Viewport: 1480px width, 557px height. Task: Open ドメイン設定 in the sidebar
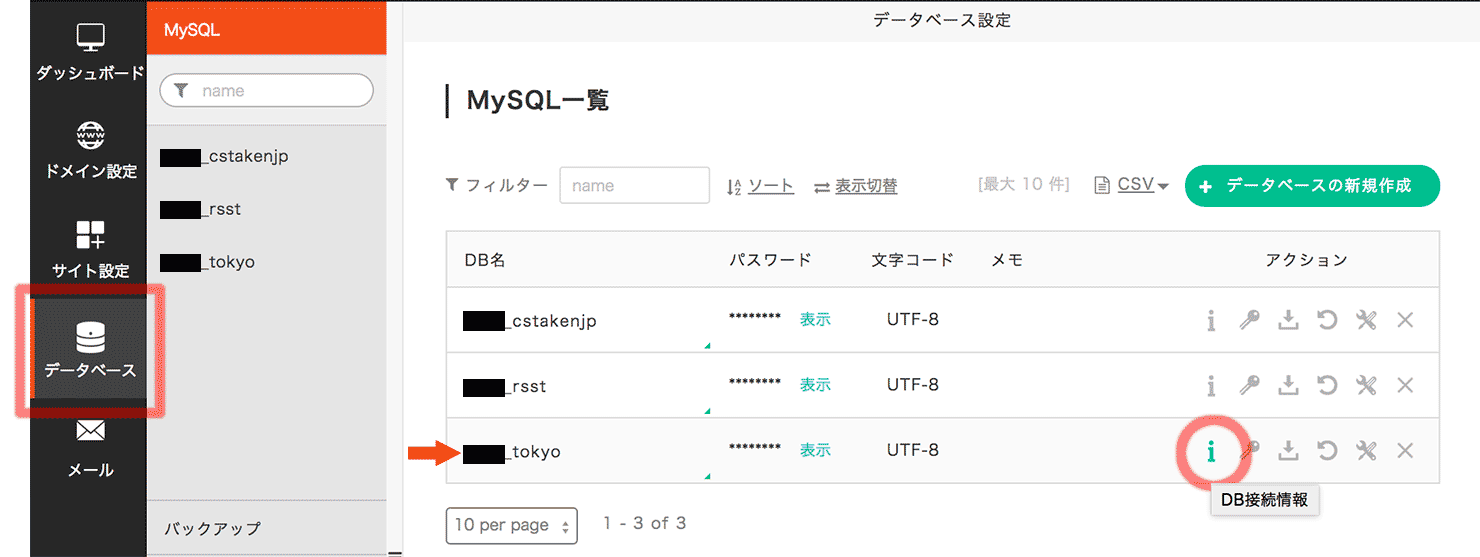click(x=89, y=150)
